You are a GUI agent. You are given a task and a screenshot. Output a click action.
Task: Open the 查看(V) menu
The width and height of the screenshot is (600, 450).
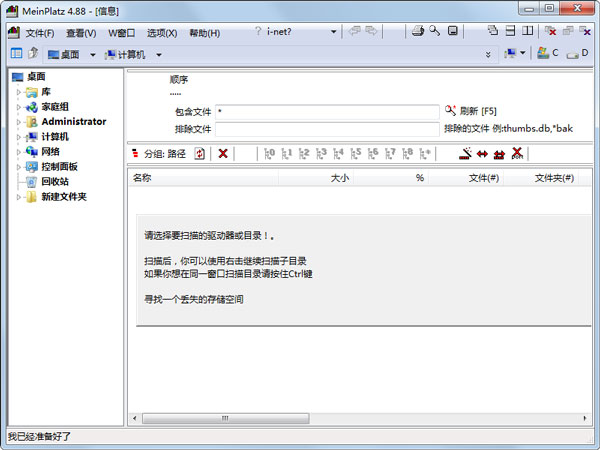click(x=81, y=33)
